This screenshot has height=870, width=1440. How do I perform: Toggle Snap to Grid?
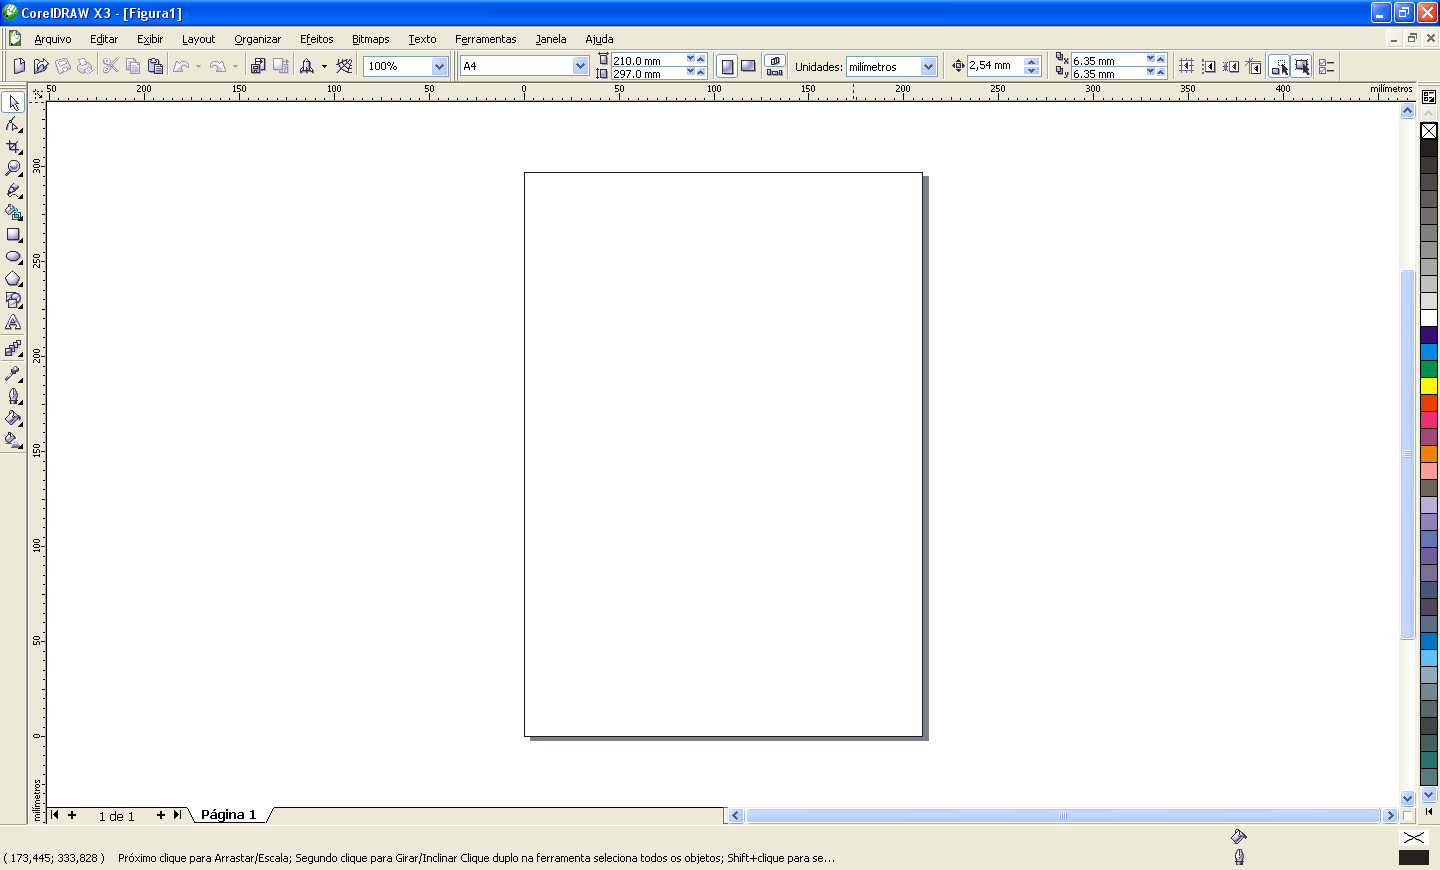tap(1186, 66)
